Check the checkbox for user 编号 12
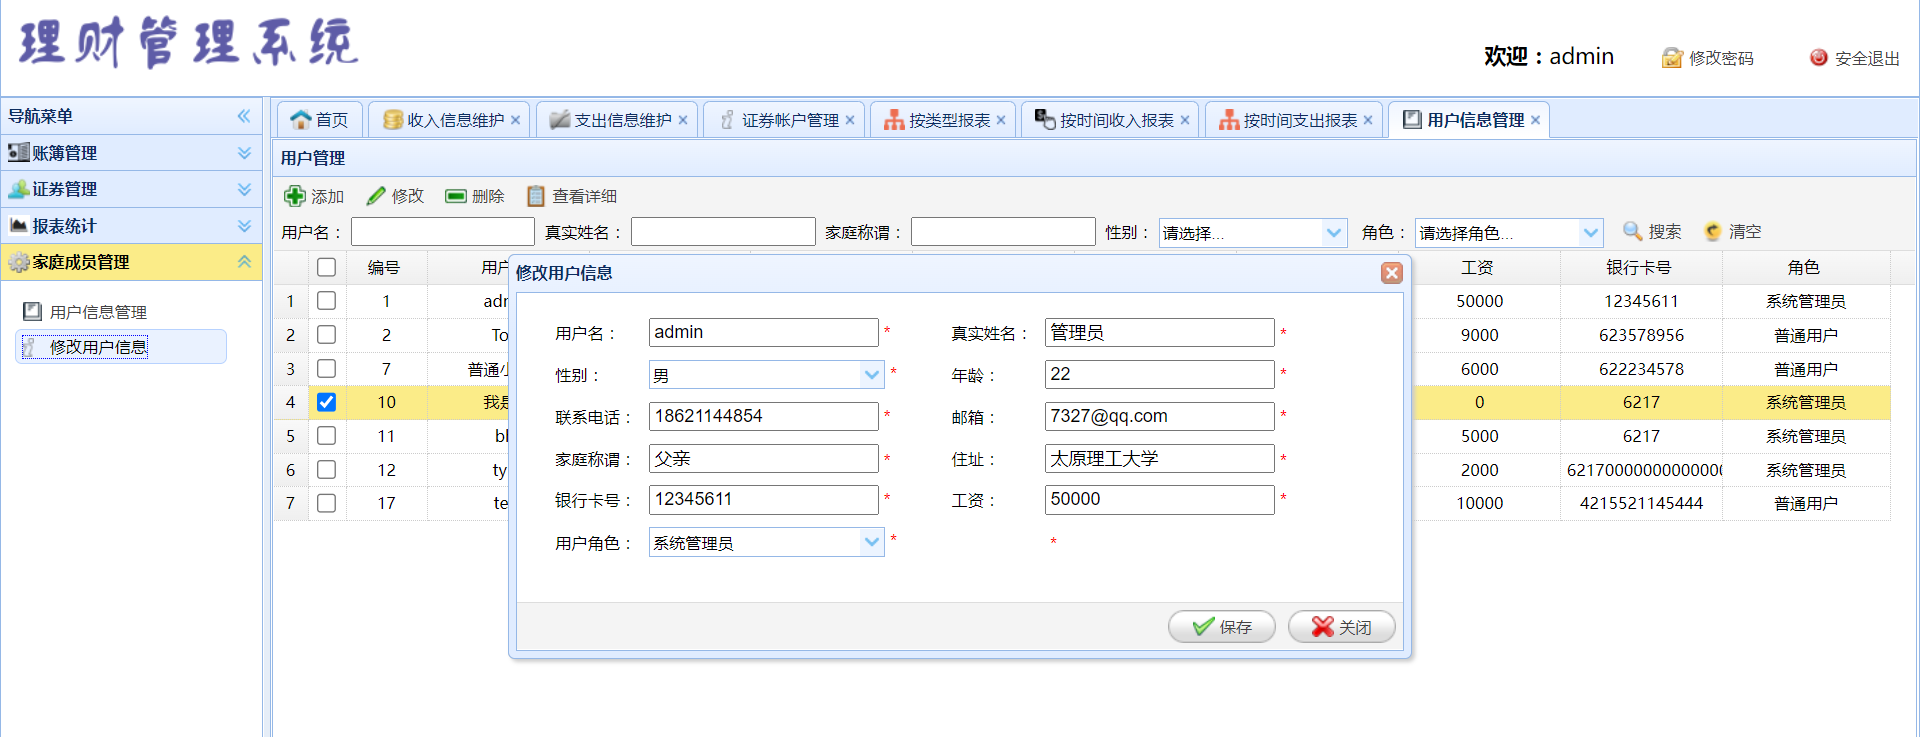The image size is (1920, 737). (x=326, y=470)
